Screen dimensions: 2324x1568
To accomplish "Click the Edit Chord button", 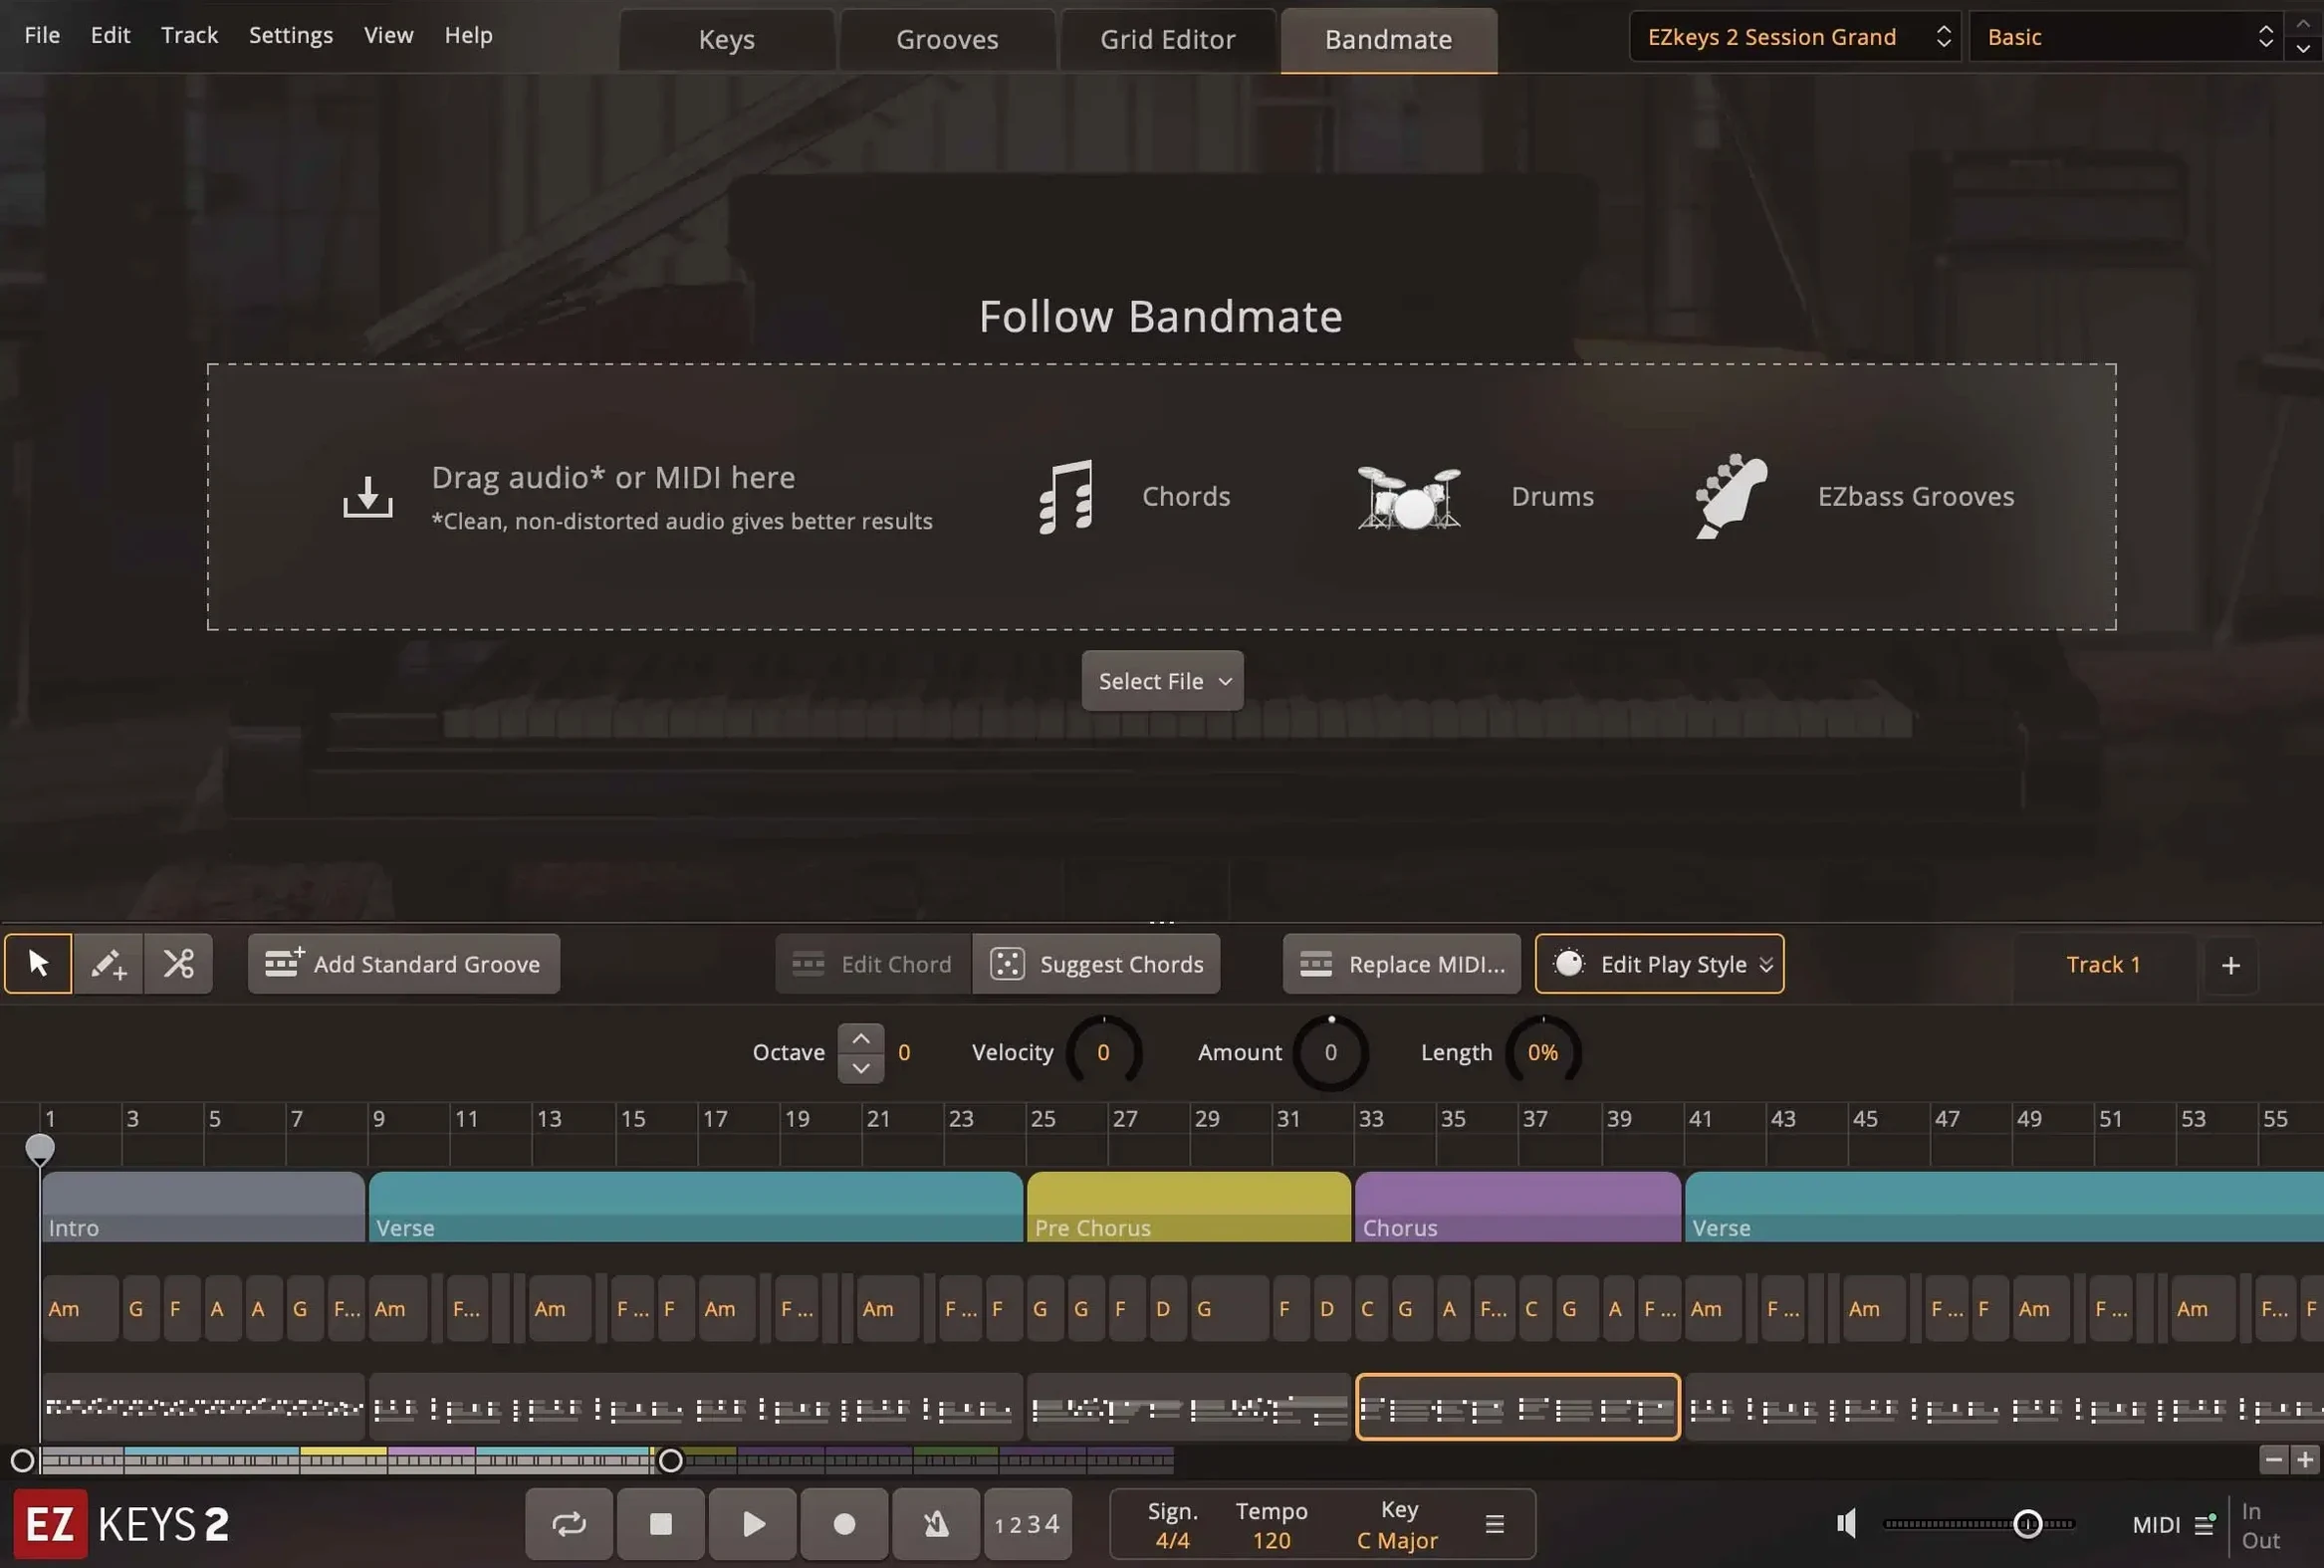I will pos(873,964).
